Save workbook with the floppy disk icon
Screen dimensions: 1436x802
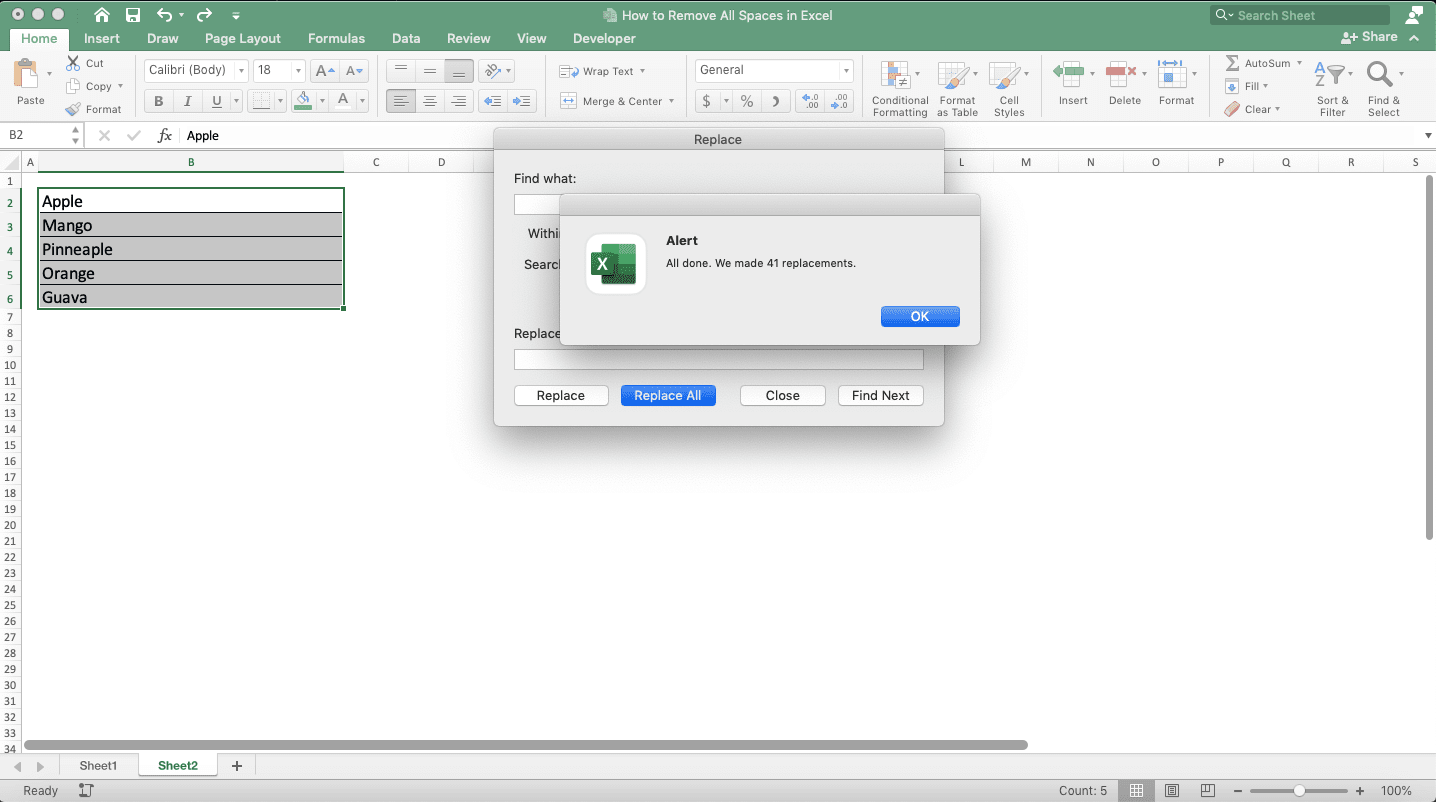pyautogui.click(x=133, y=15)
